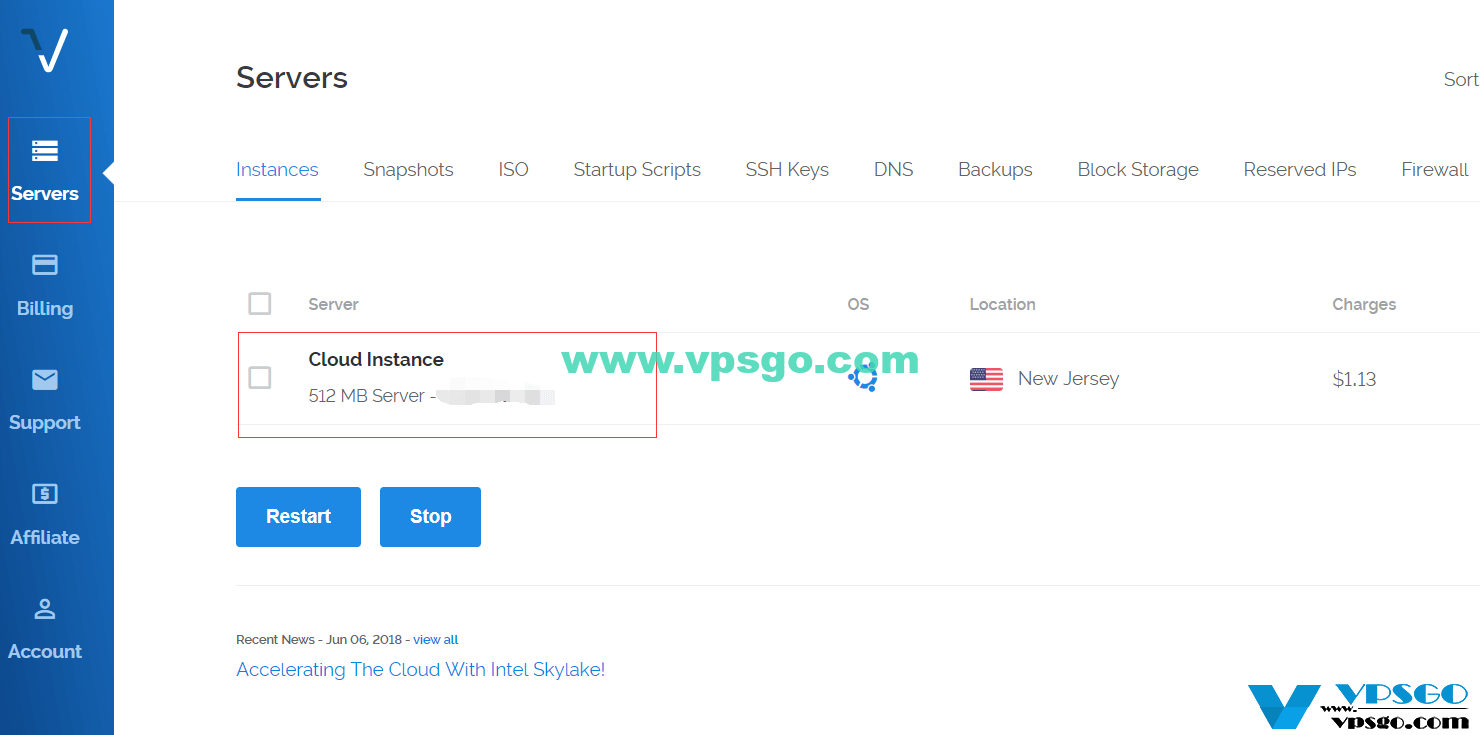Viewport: 1480px width, 735px height.
Task: Go to the SSH Keys tab
Action: 787,170
